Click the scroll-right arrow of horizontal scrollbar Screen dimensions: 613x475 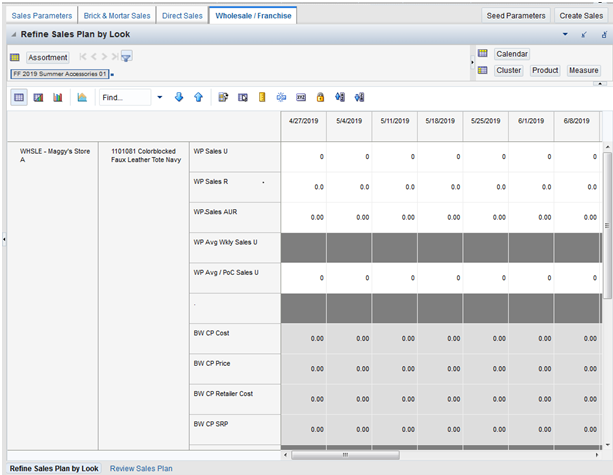(597, 455)
